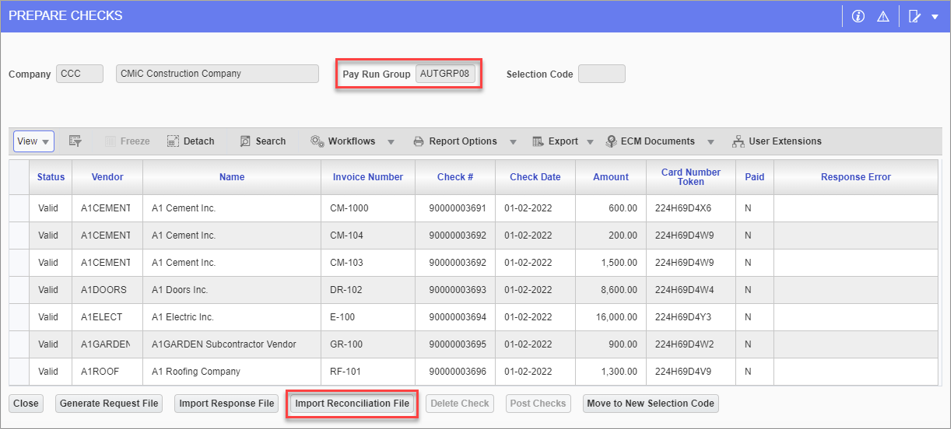951x429 pixels.
Task: Click Generate Request File button
Action: click(x=109, y=404)
